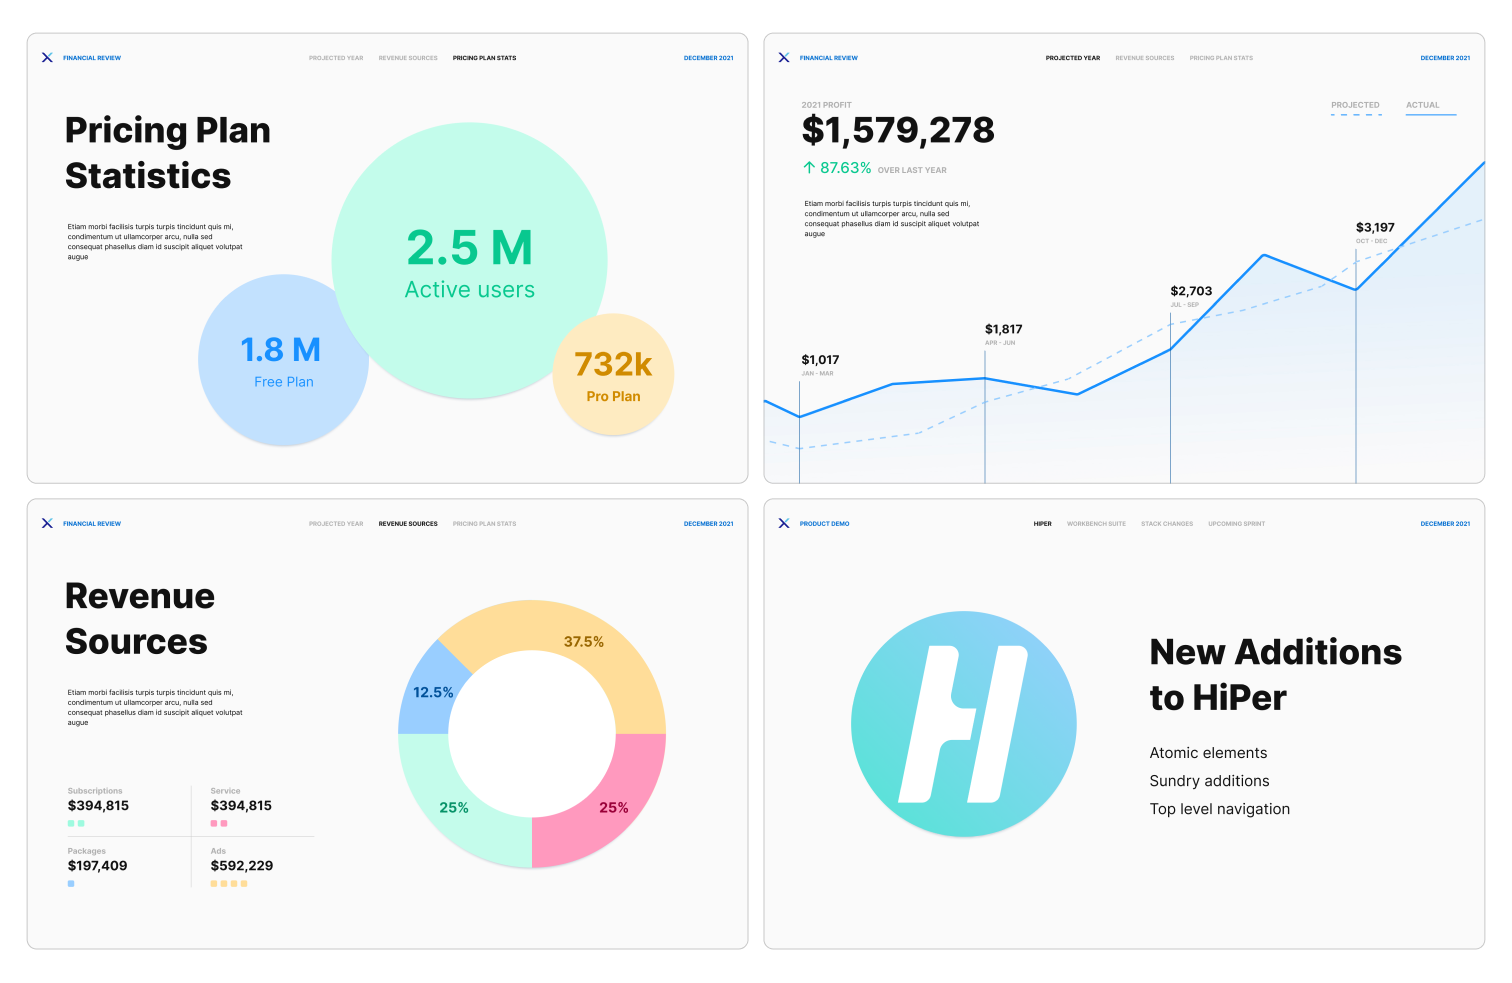Click the 2.5 M Active users bubble
Image resolution: width=1512 pixels, height=983 pixels.
pos(469,260)
